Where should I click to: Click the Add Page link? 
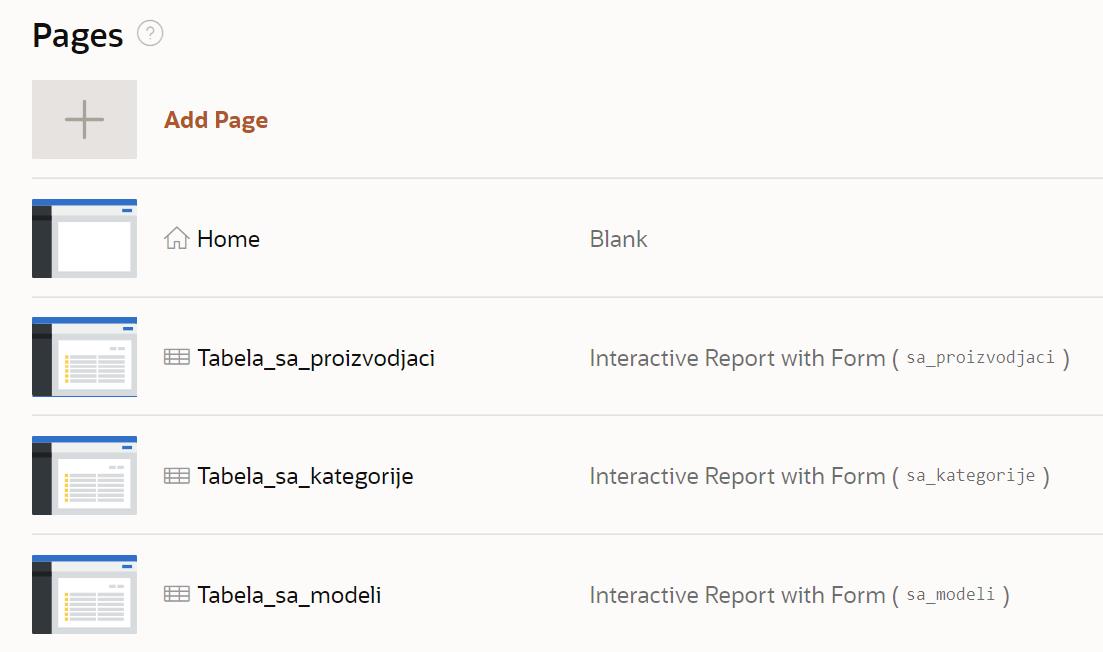click(216, 120)
